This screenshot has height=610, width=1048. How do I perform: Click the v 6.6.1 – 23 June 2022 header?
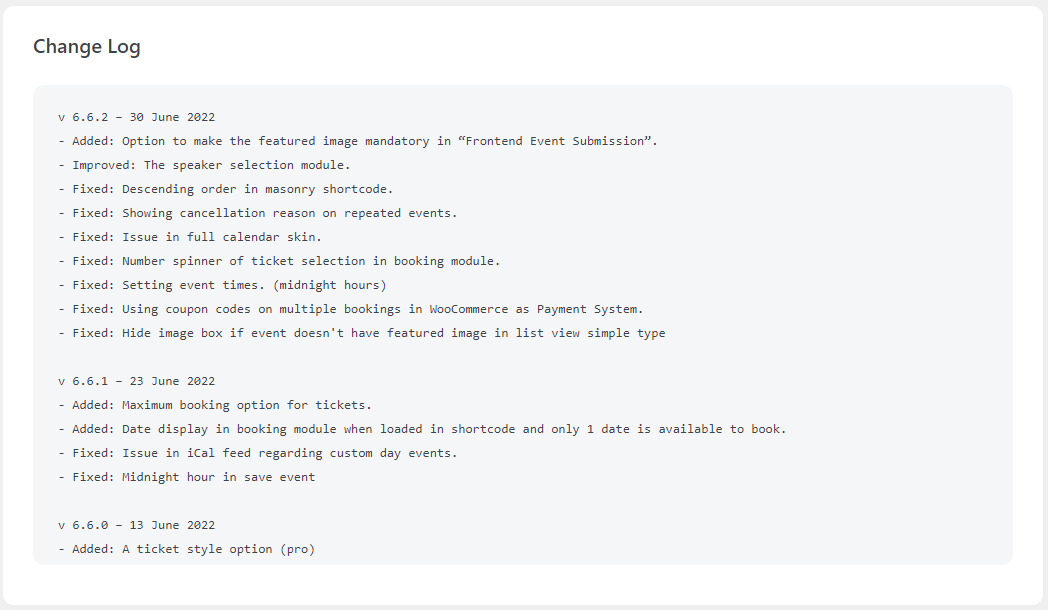coord(137,382)
